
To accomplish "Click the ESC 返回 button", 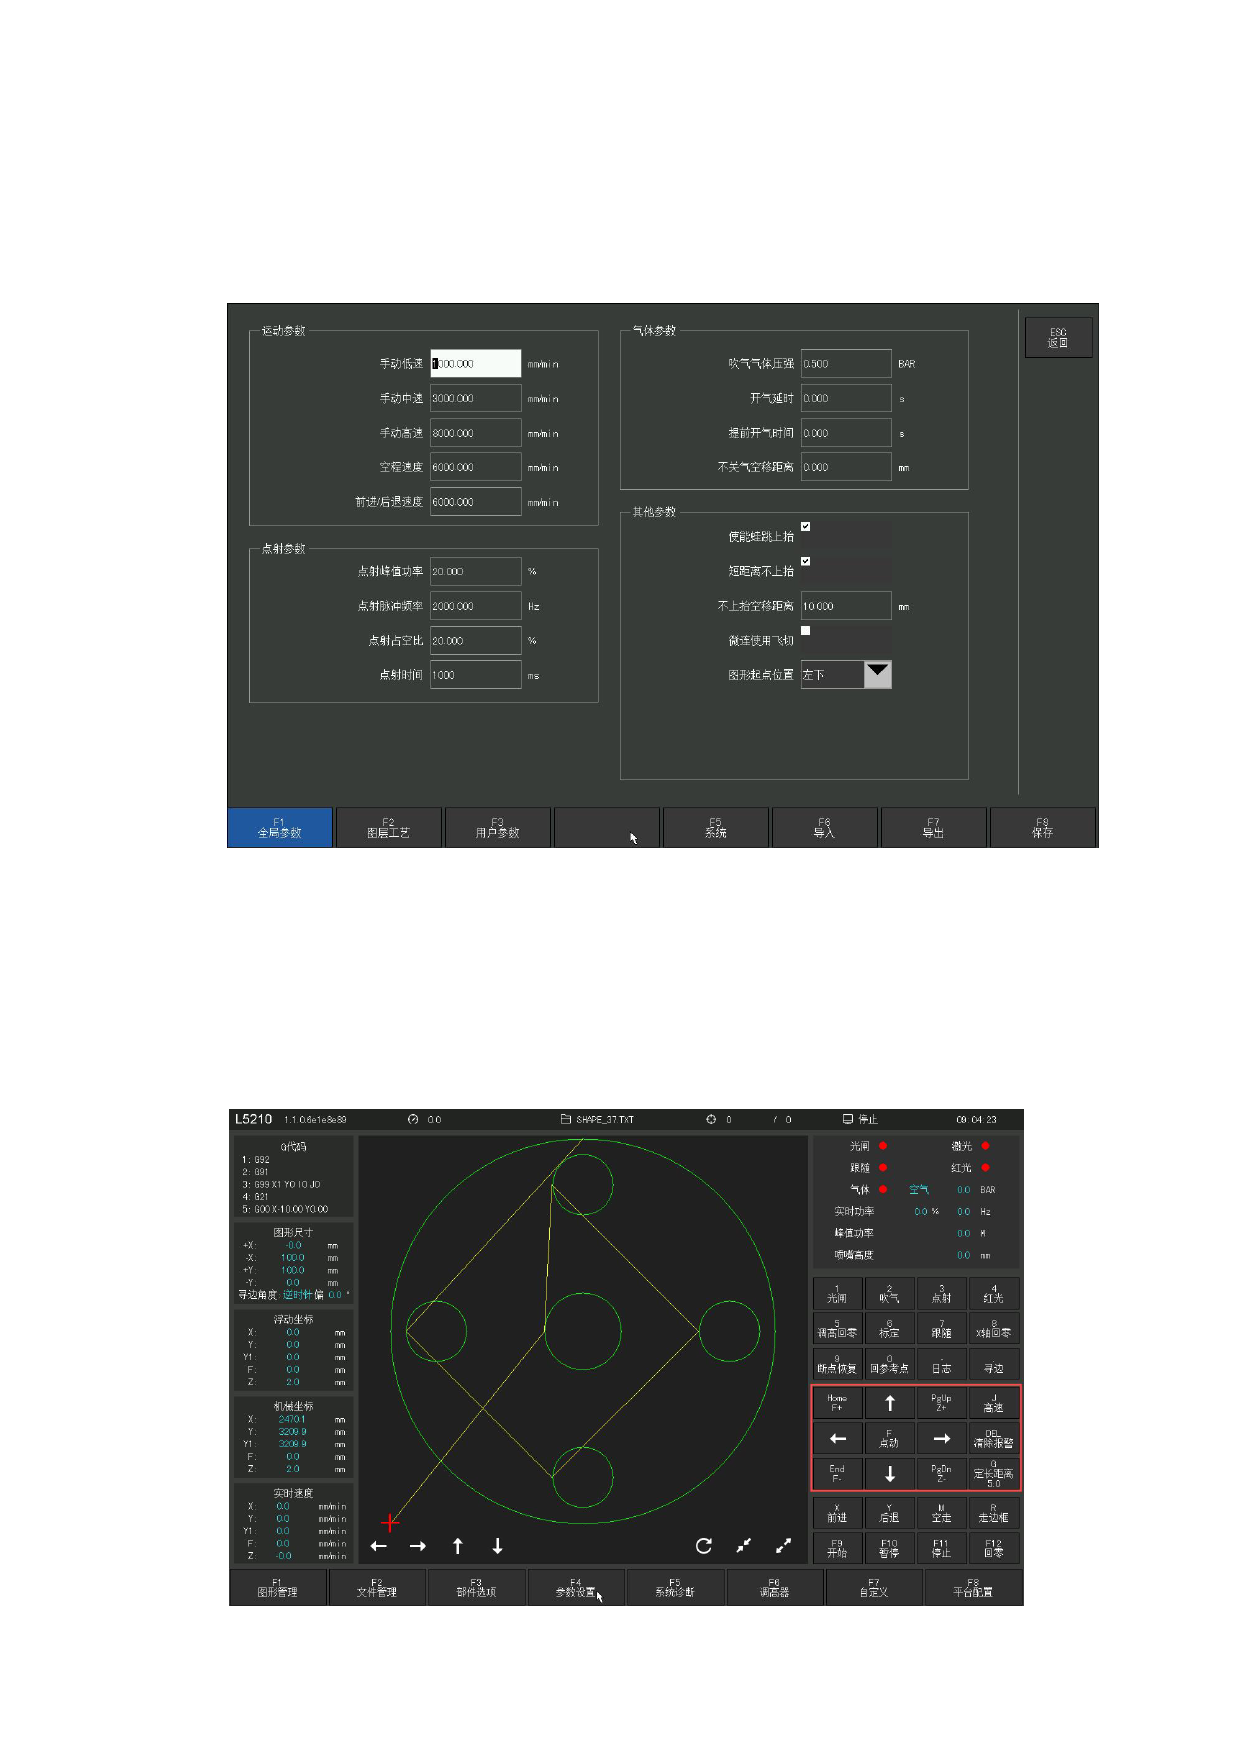I will (1058, 338).
